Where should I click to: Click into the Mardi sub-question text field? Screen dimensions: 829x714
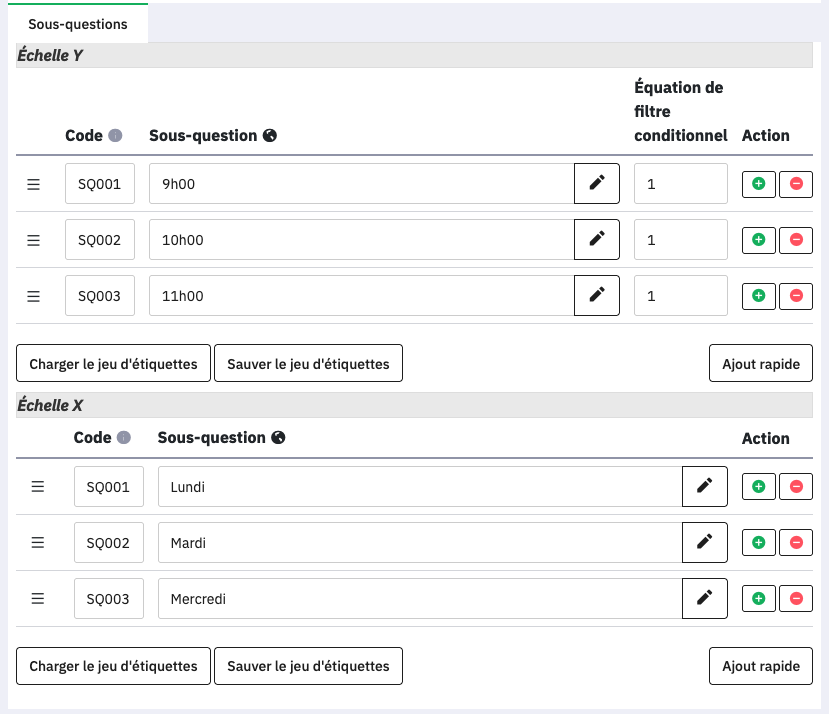point(419,542)
